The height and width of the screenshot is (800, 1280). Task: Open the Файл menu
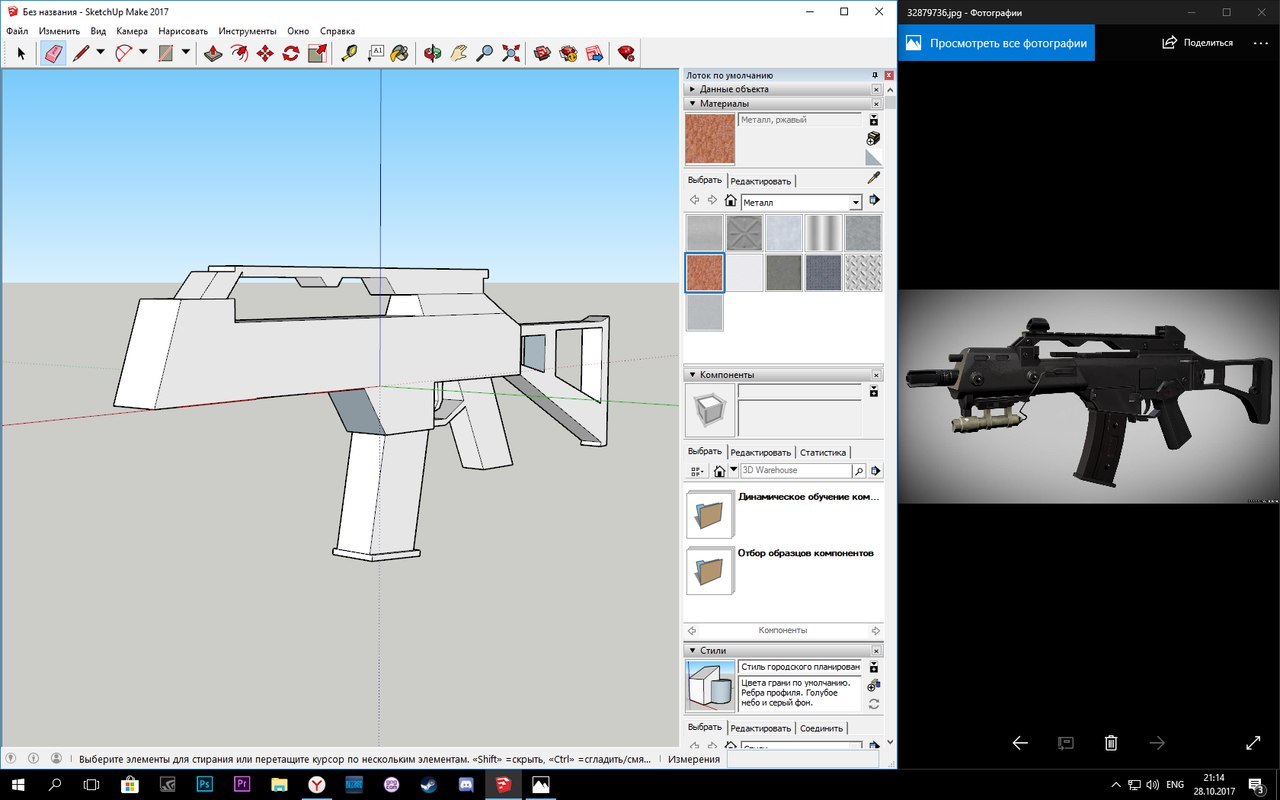17,31
